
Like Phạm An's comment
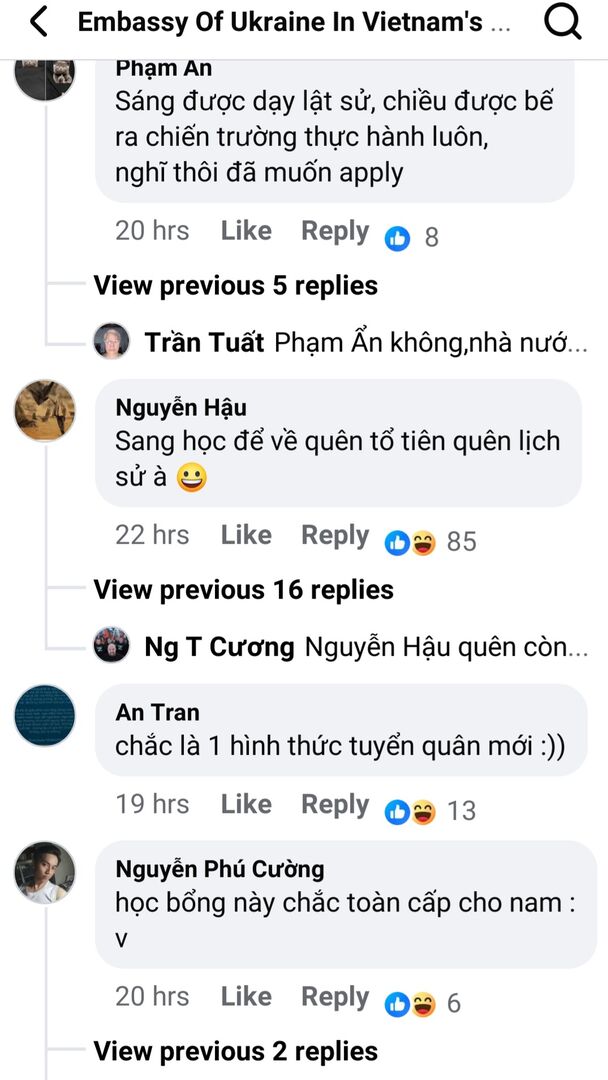click(x=246, y=231)
